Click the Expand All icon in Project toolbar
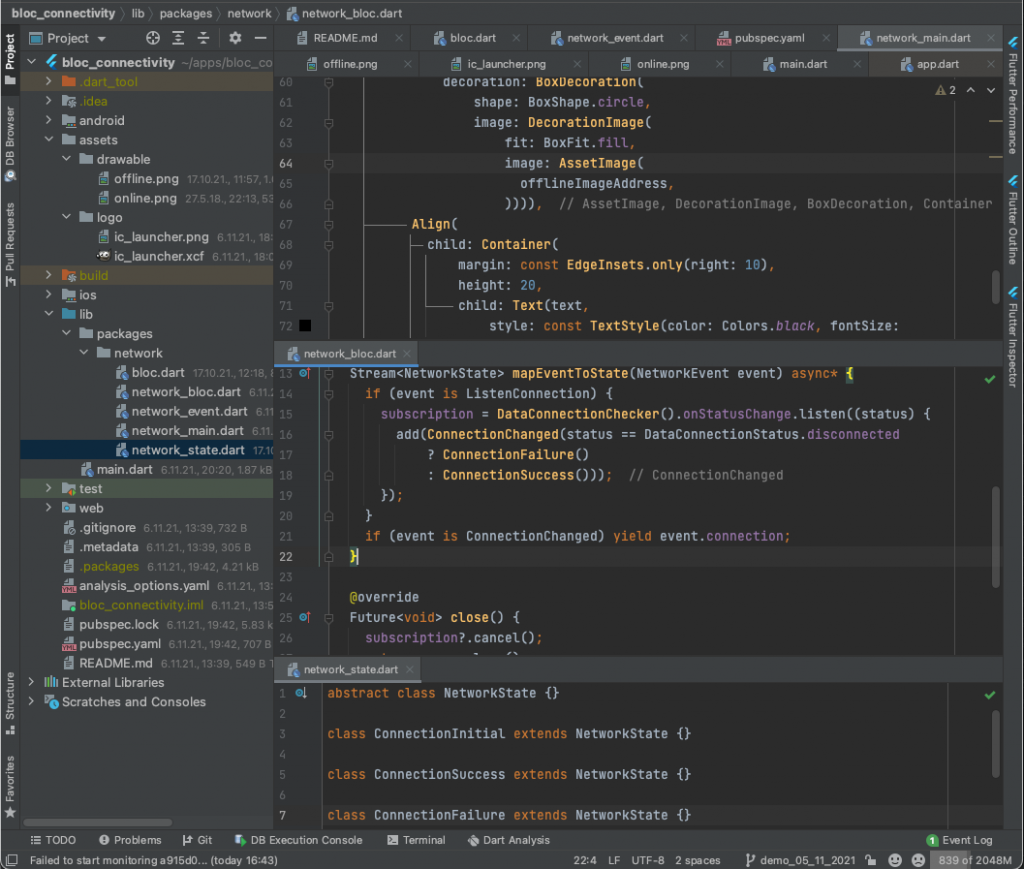The width and height of the screenshot is (1024, 869). [x=178, y=37]
